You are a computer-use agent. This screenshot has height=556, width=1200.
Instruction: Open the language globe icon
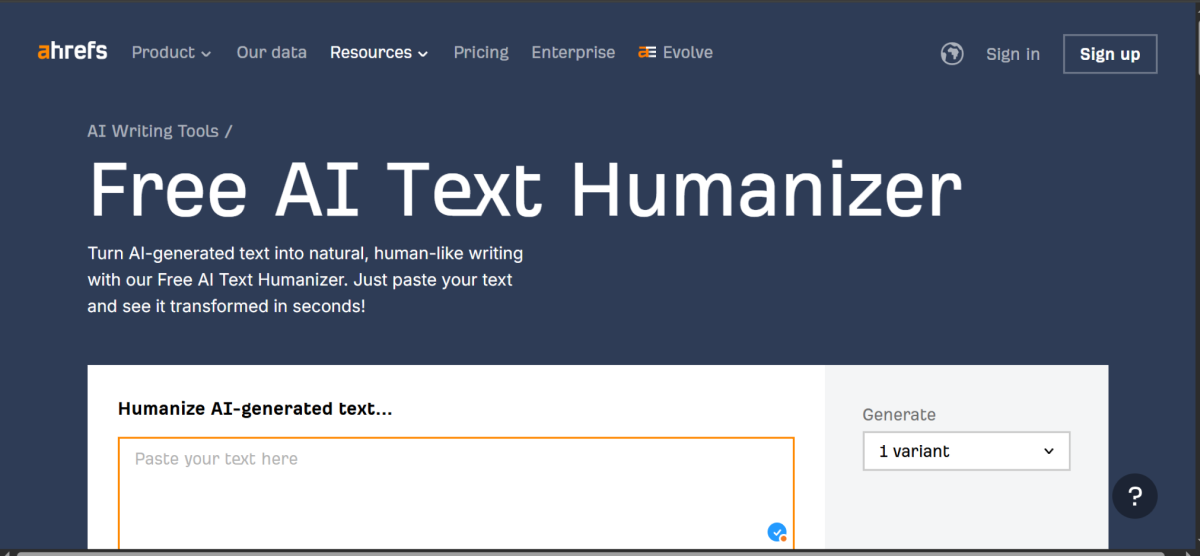point(952,54)
